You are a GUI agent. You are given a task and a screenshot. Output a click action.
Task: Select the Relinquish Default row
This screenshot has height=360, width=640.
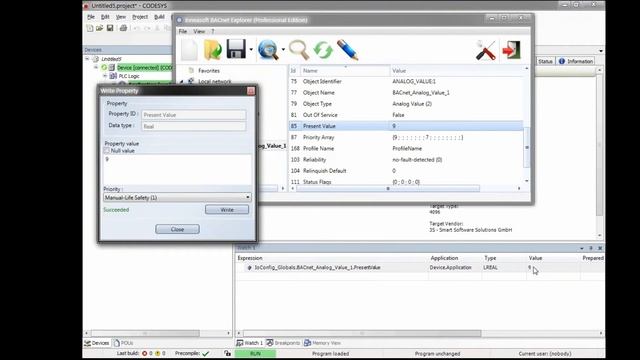click(406, 171)
